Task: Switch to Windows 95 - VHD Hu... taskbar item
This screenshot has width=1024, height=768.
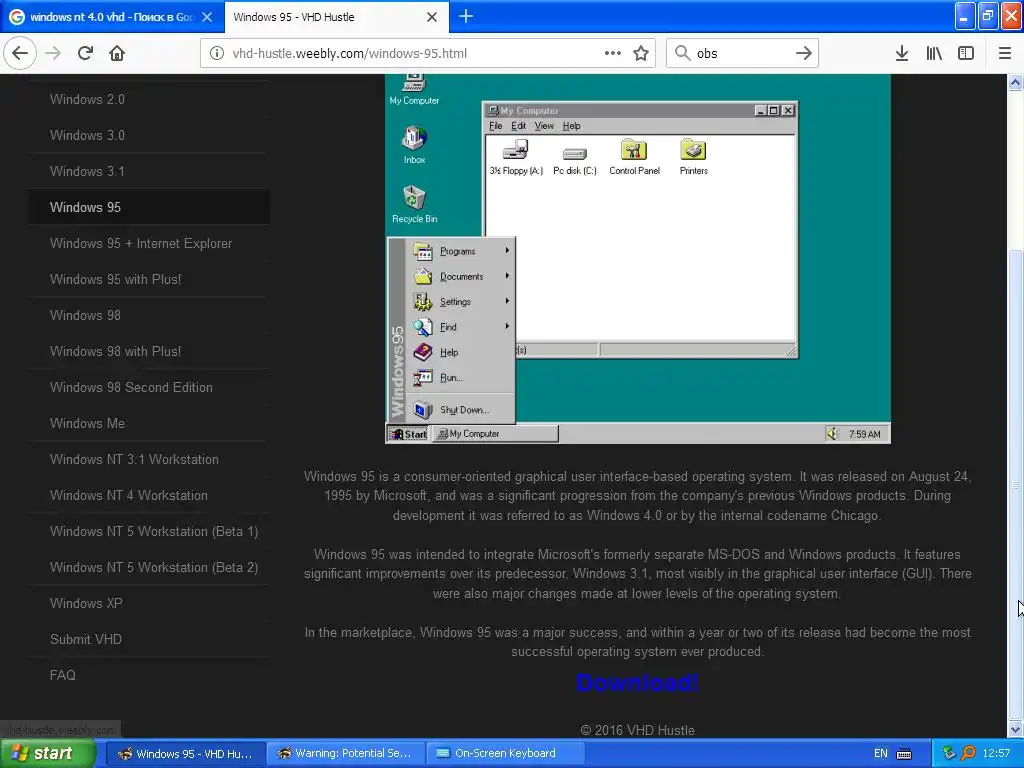Action: point(185,754)
